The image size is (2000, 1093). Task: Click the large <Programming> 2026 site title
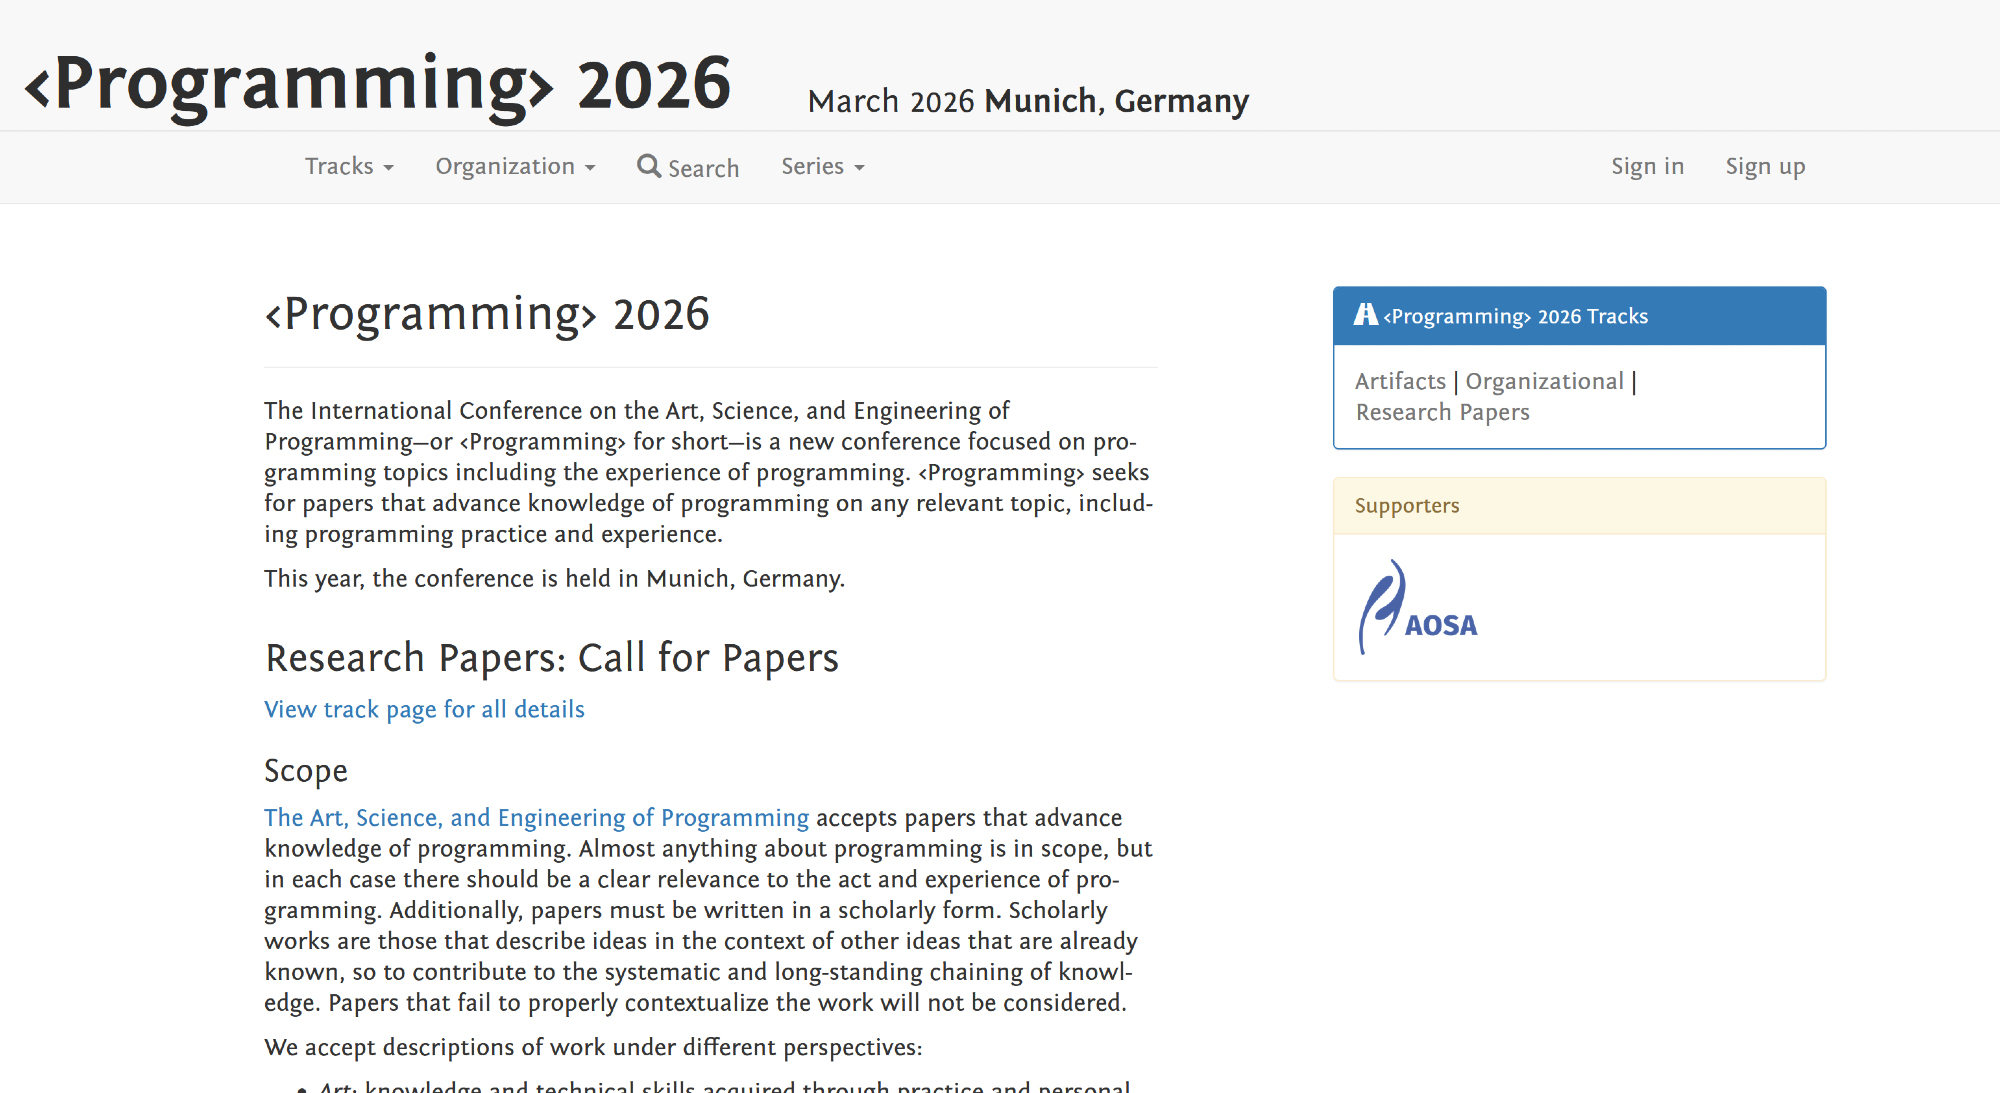[378, 84]
